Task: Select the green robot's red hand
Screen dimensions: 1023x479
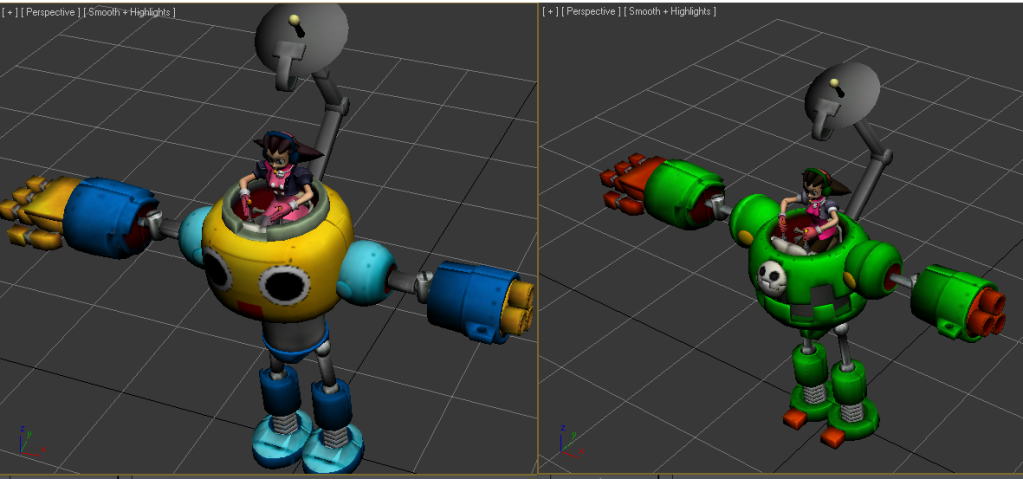Action: coord(630,181)
